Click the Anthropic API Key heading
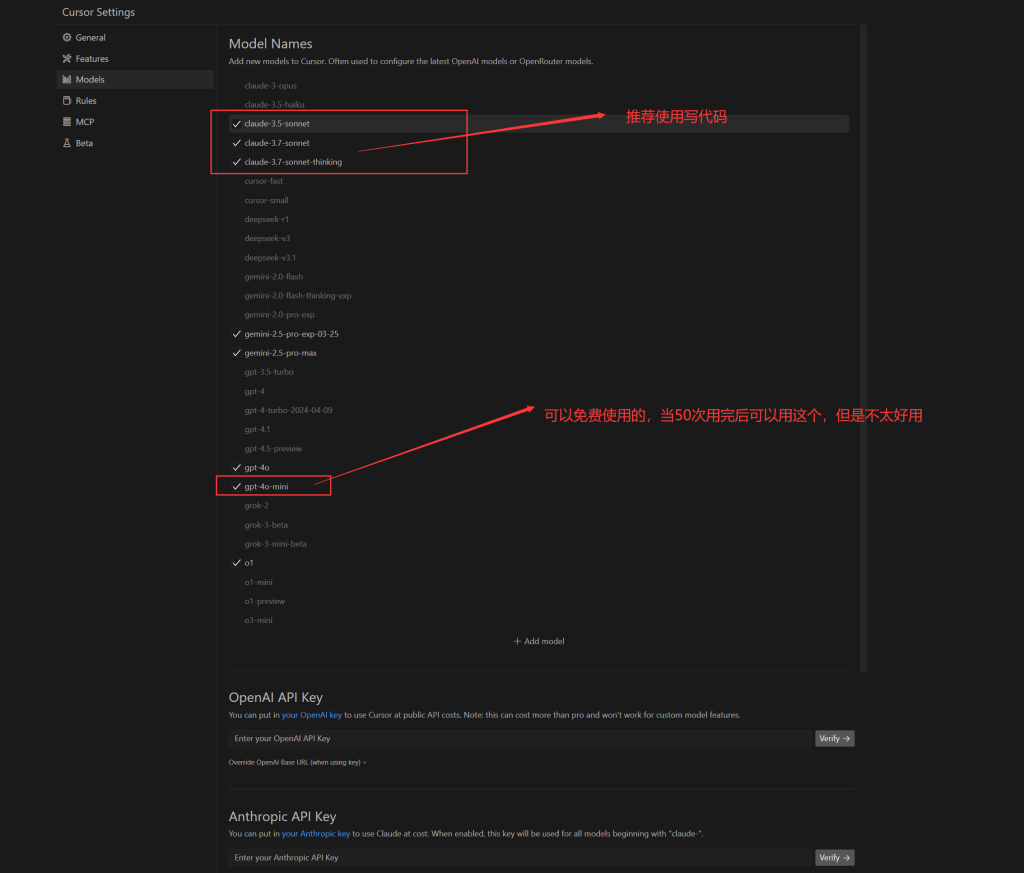 point(282,816)
